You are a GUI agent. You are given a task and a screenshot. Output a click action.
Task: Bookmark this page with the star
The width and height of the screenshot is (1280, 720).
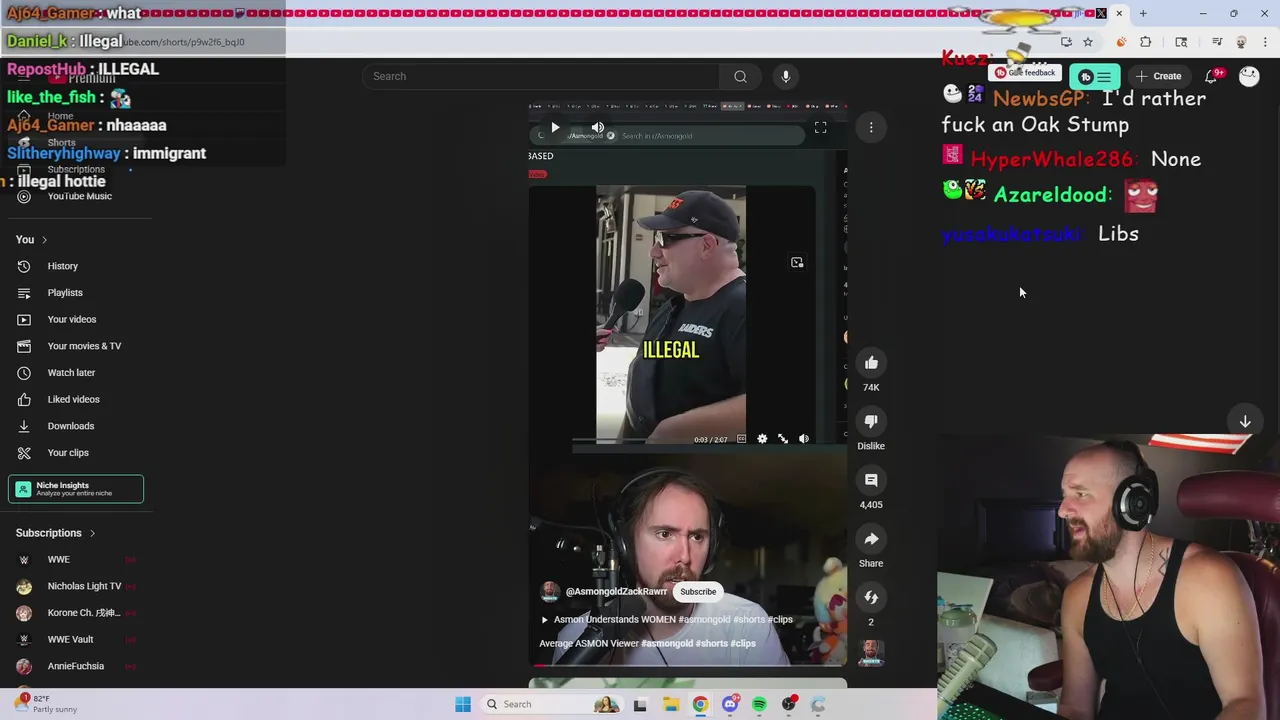coord(1088,42)
